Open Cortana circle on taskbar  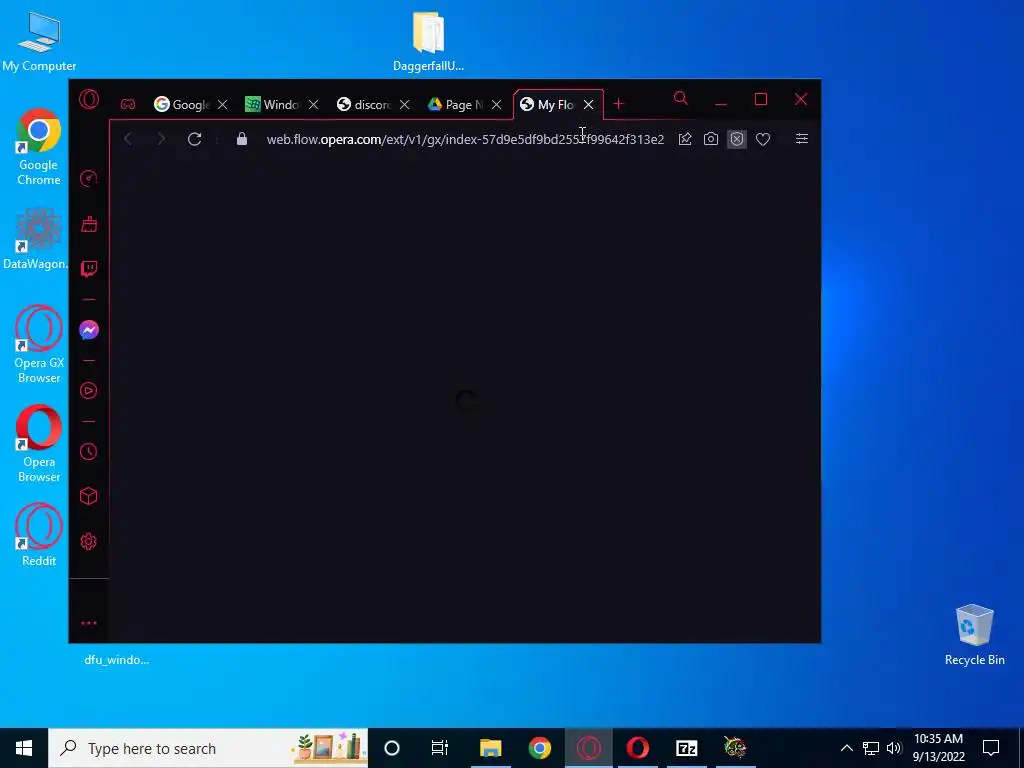click(x=392, y=748)
